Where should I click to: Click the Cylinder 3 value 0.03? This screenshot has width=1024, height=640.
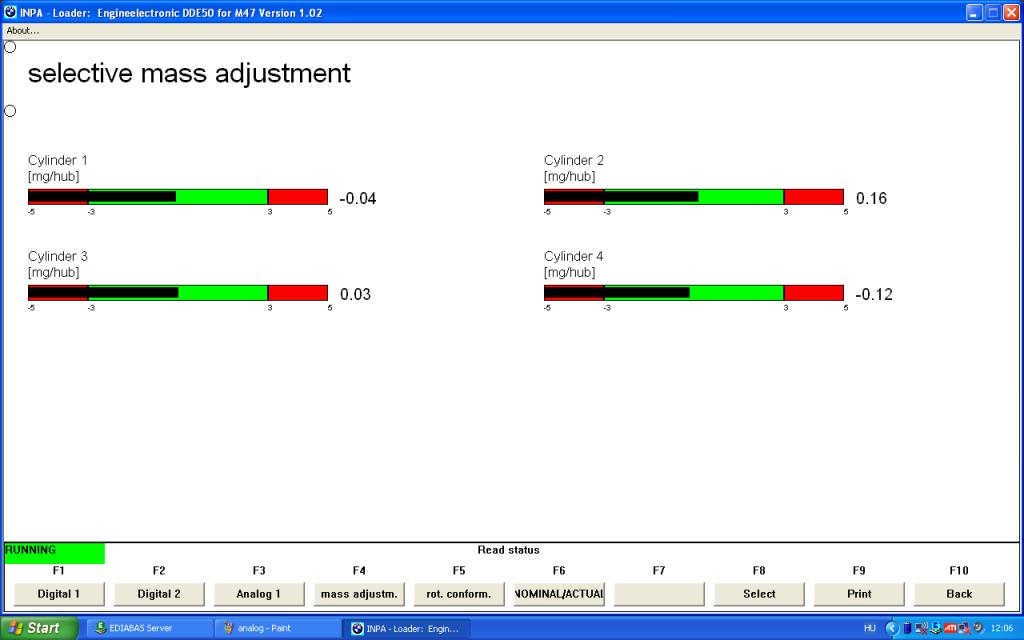[355, 295]
